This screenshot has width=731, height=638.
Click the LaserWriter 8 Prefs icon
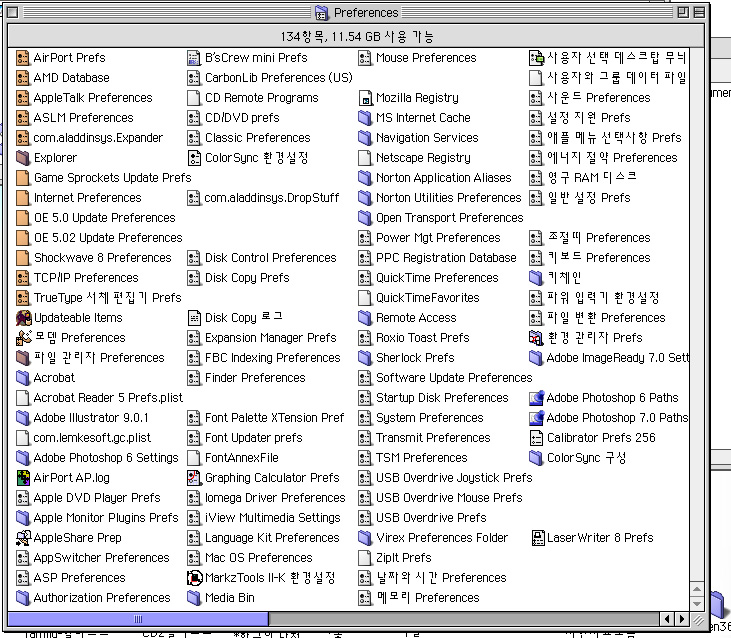pyautogui.click(x=537, y=538)
